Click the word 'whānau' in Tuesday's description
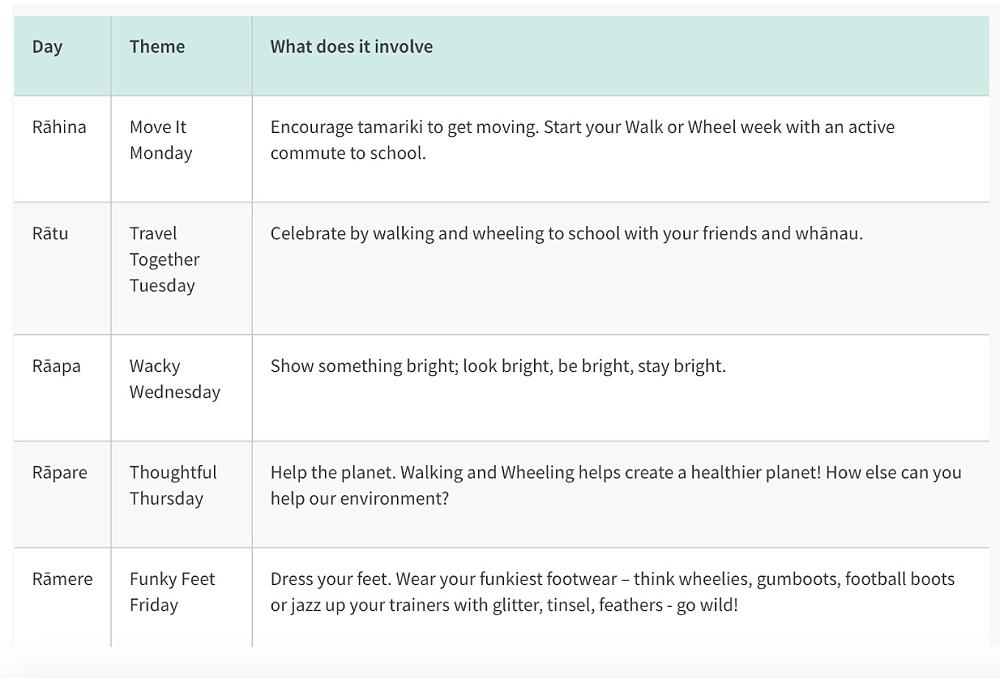 click(x=827, y=234)
